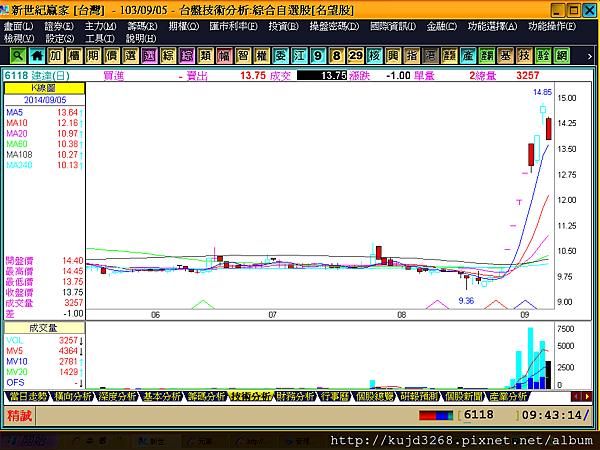This screenshot has width=600, height=450.
Task: Open the 投資(B) menu
Action: (283, 26)
